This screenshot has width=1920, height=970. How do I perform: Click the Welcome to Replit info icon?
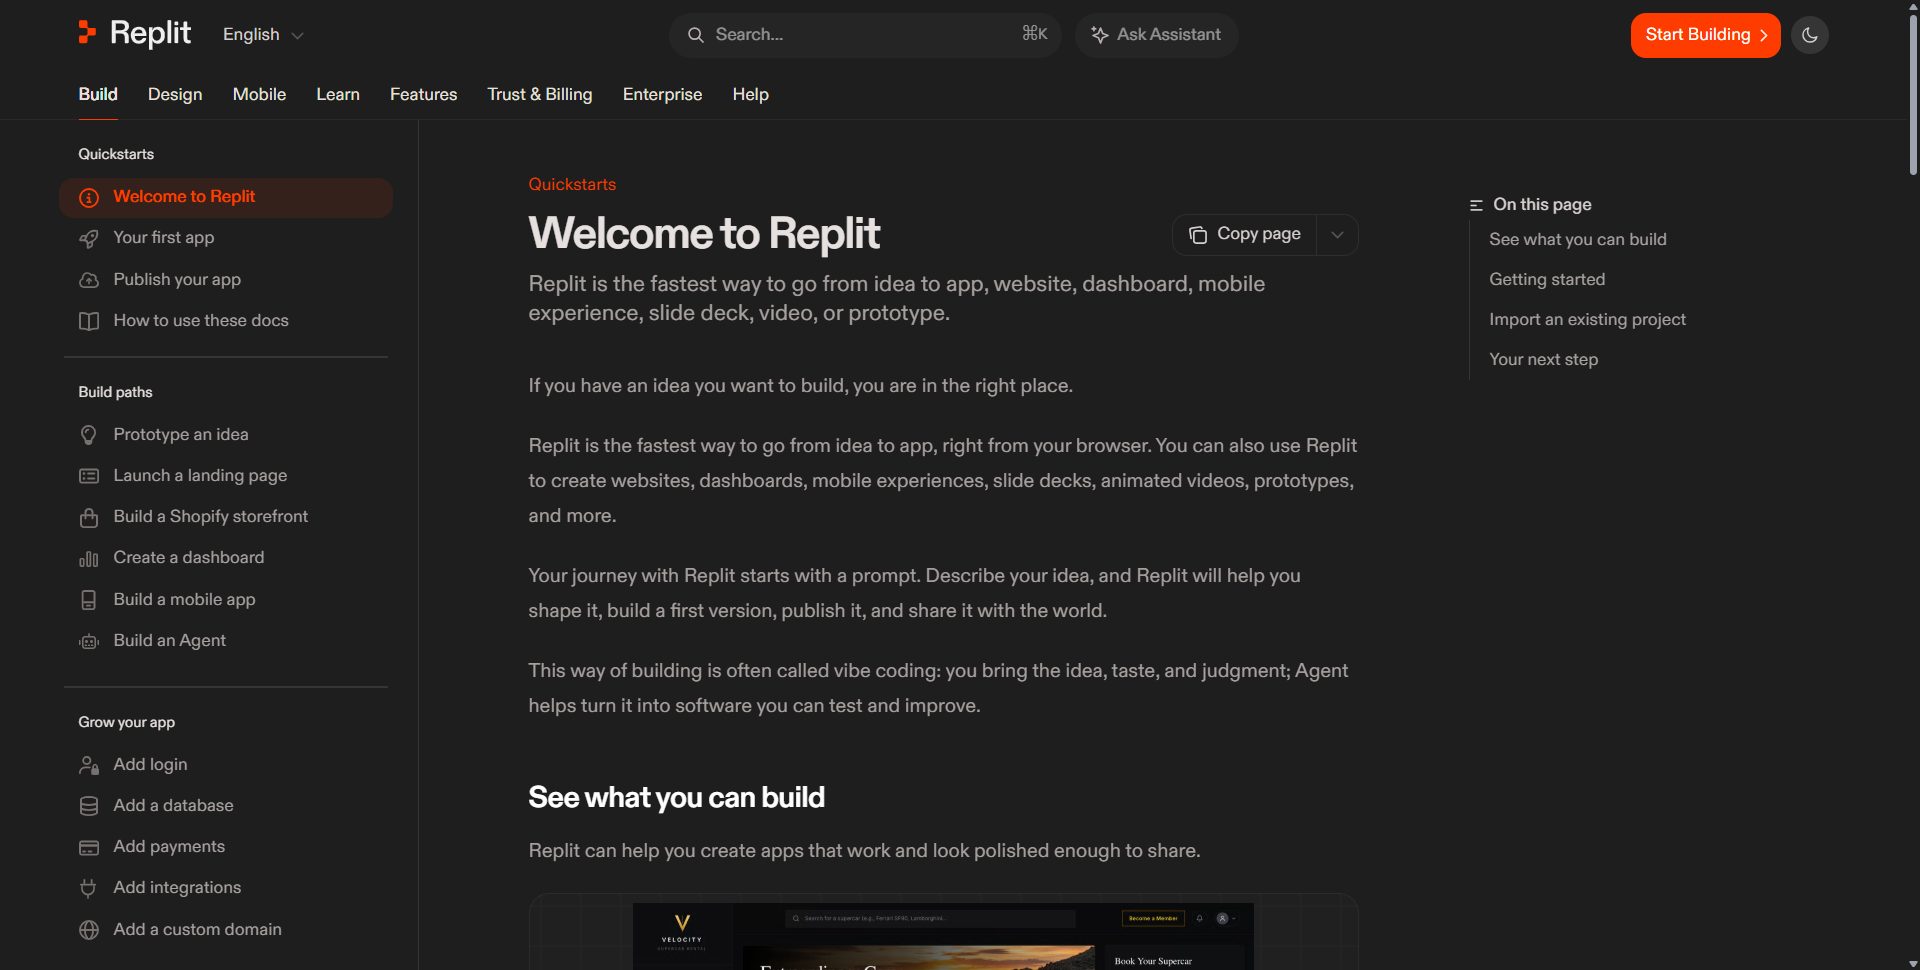coord(89,198)
